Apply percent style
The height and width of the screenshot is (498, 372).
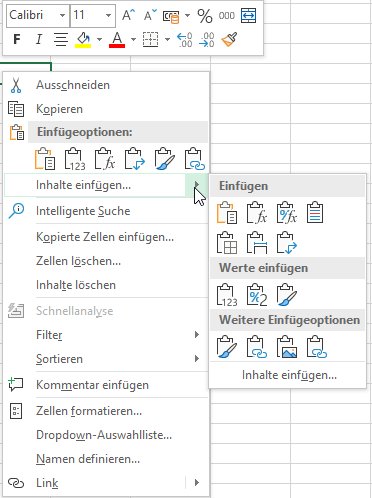tap(205, 16)
